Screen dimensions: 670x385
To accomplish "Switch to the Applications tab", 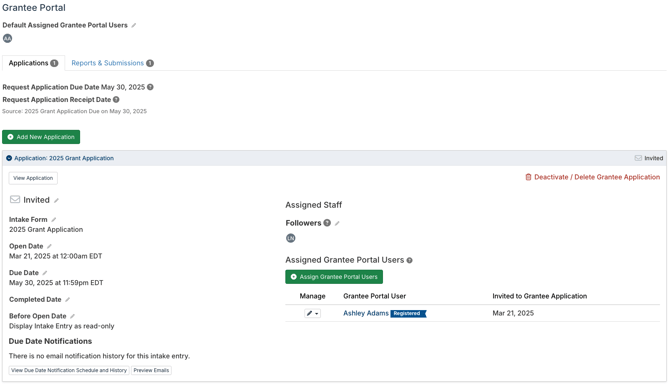I will click(33, 63).
